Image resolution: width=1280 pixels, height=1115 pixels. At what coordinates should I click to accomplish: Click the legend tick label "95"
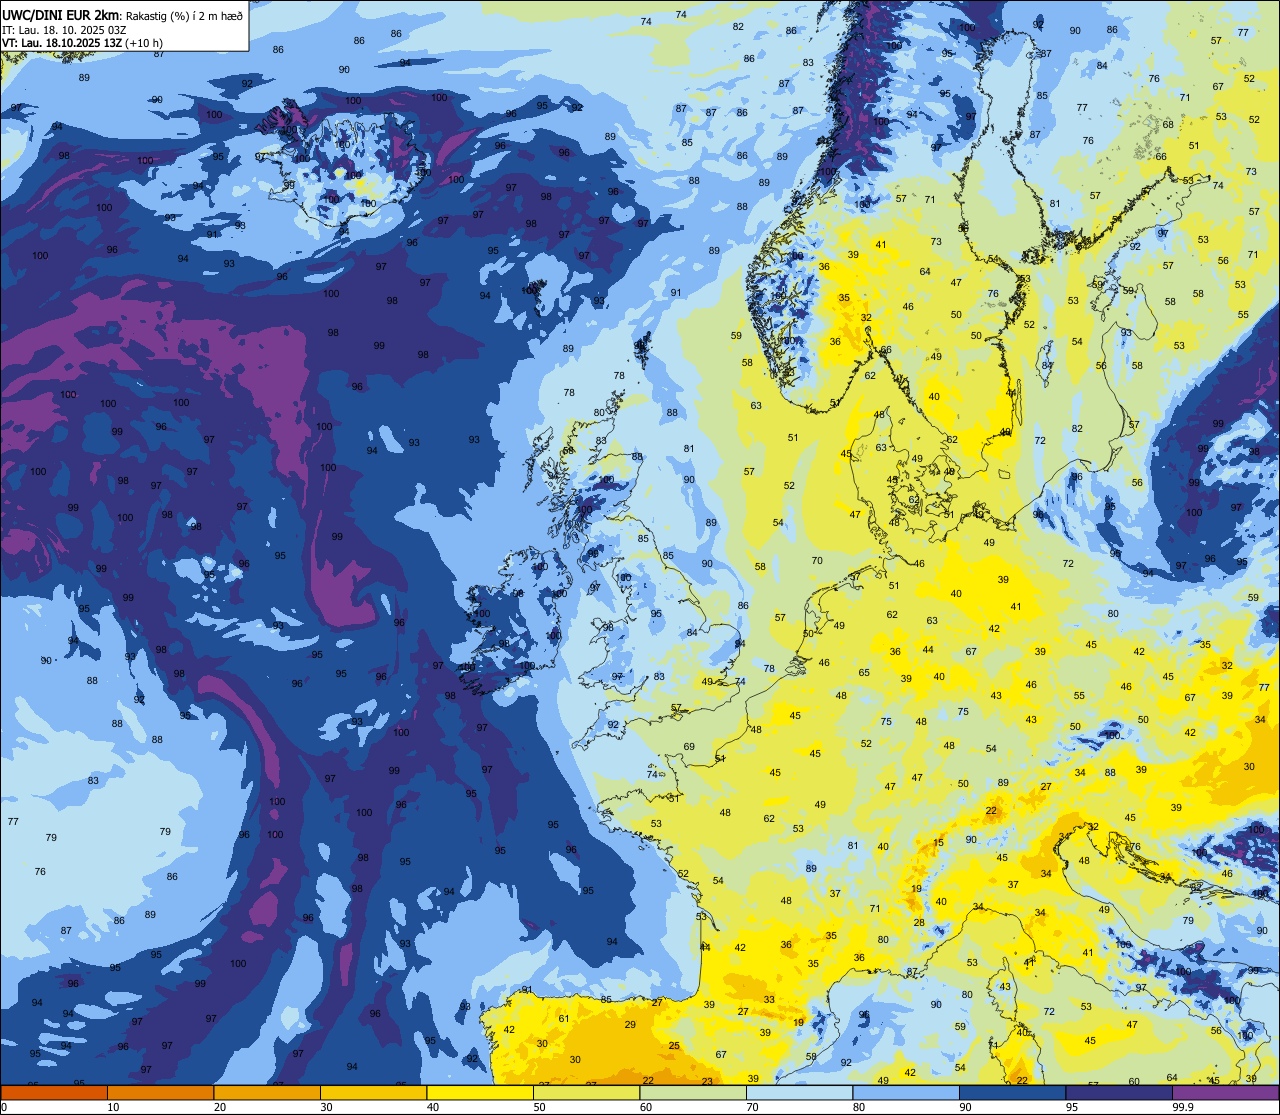coord(1072,1107)
